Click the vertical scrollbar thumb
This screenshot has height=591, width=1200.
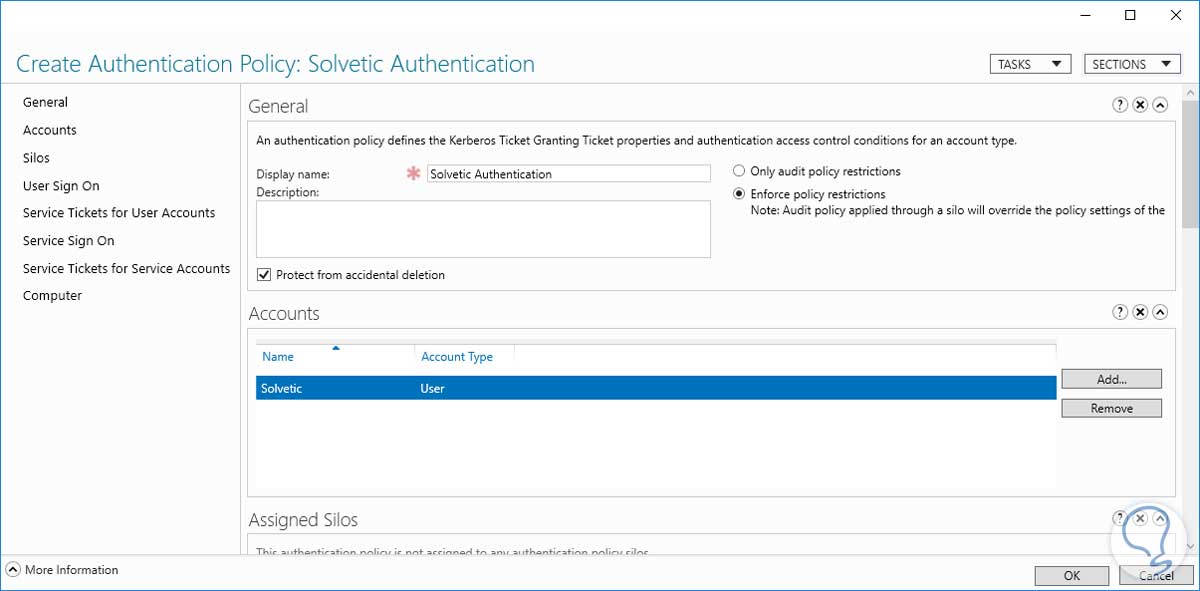[1190, 160]
